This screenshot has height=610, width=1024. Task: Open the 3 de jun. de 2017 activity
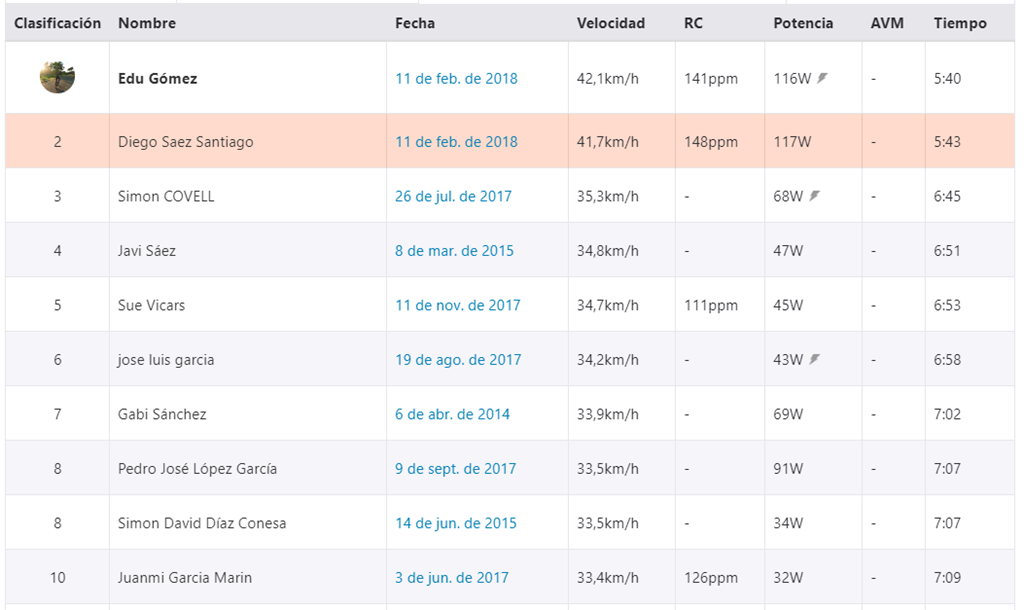pos(452,577)
